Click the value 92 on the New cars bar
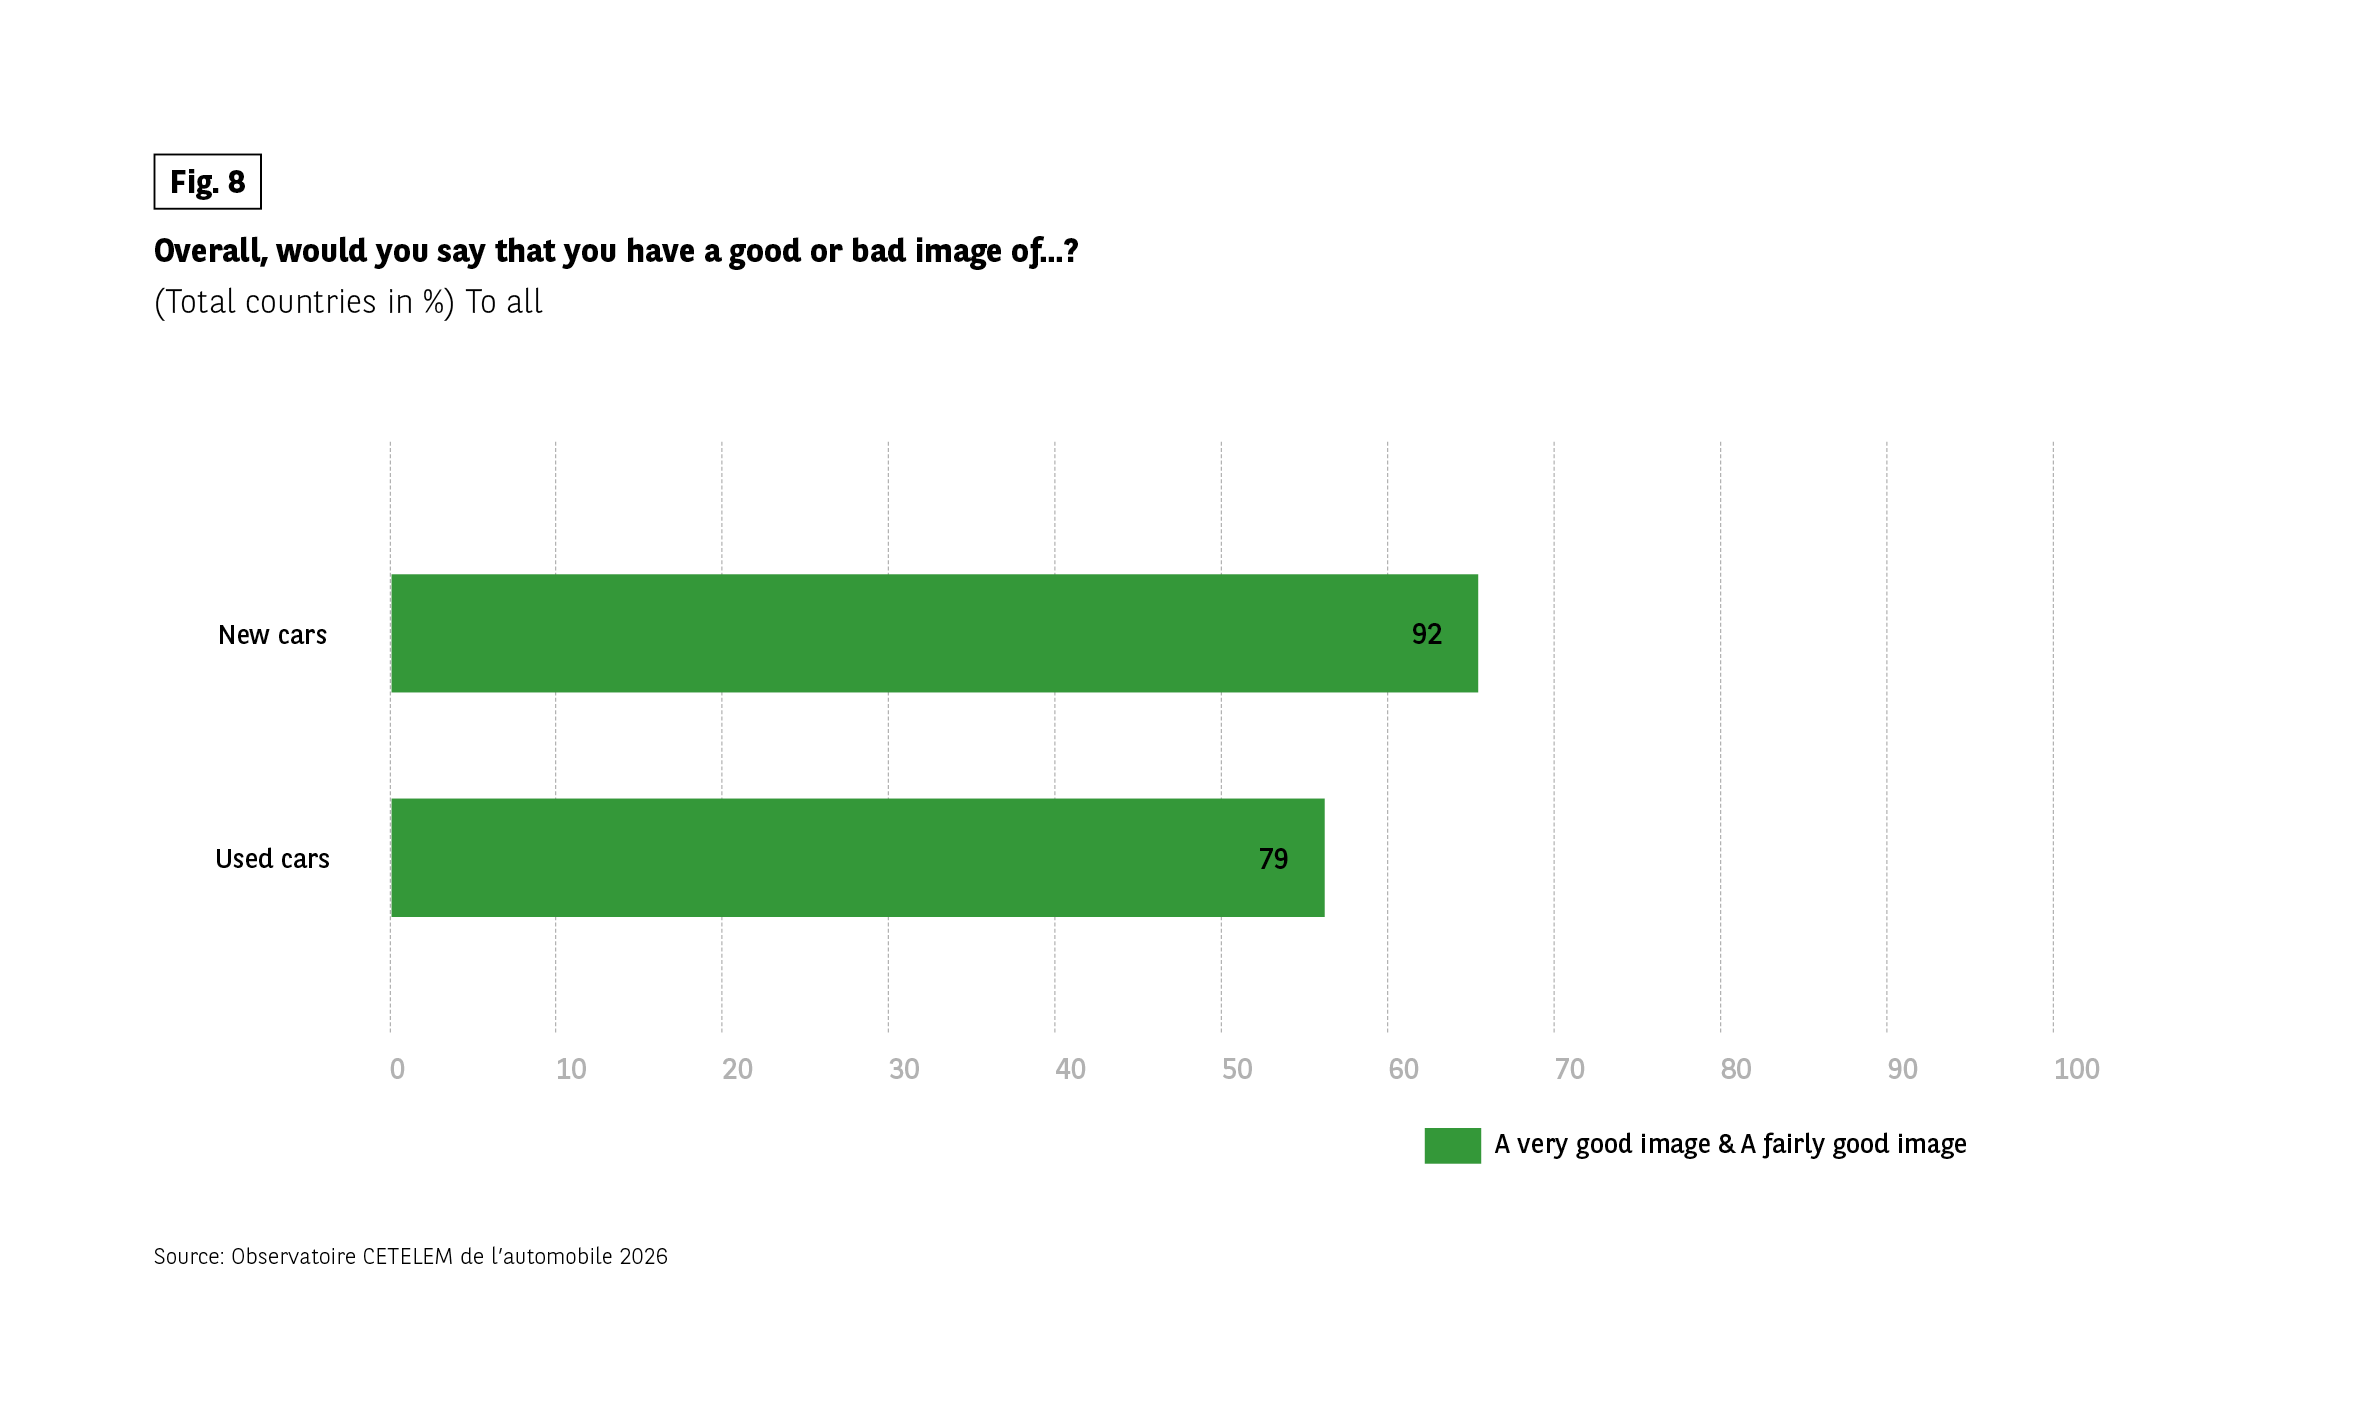Screen dimensions: 2362x1417 click(1426, 634)
